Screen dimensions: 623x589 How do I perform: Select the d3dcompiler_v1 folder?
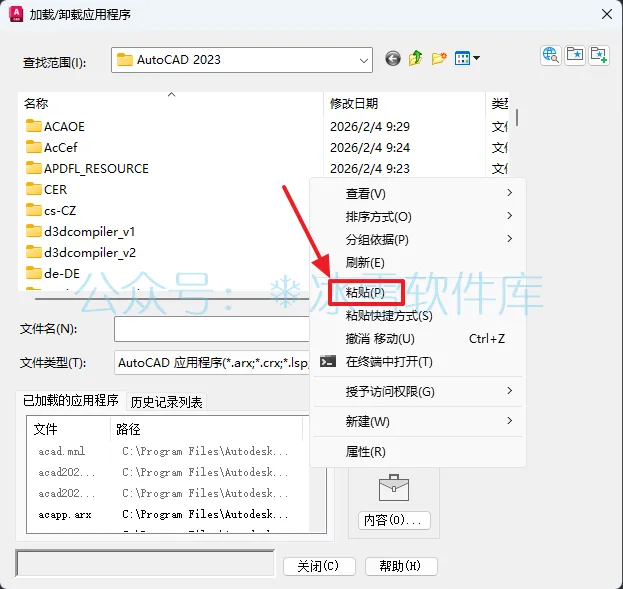click(81, 232)
